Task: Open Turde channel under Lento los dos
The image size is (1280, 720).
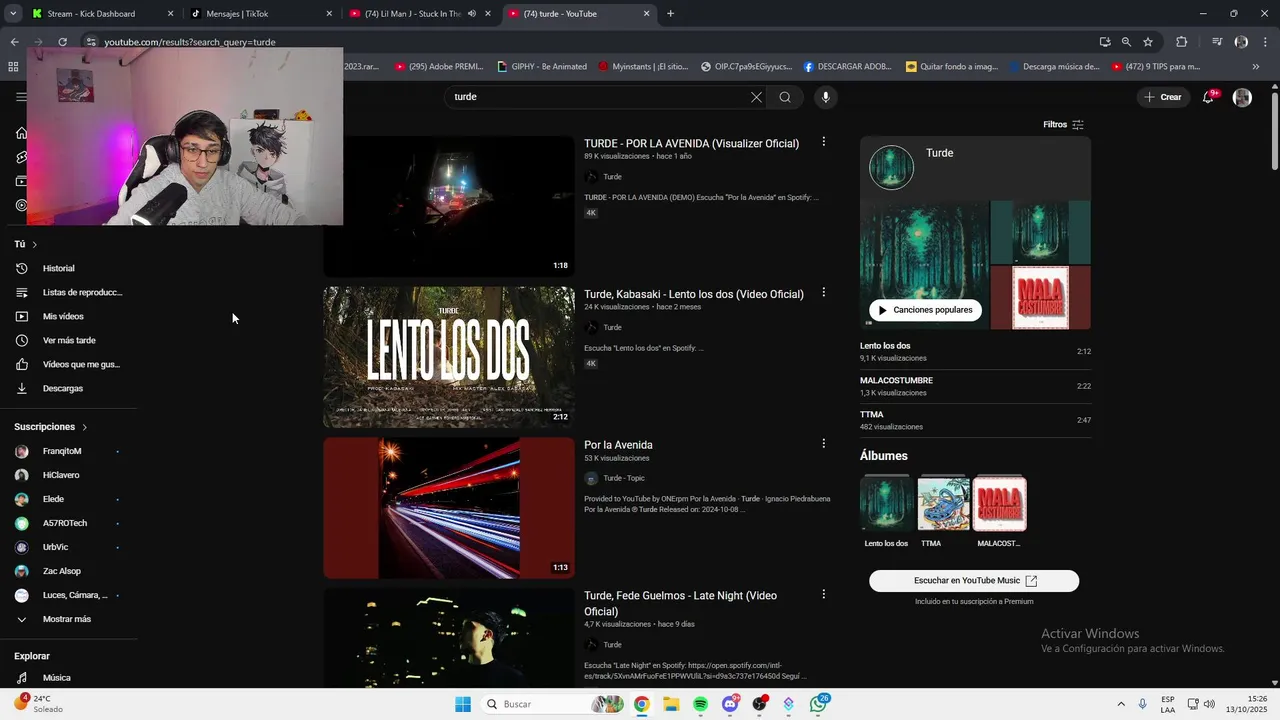Action: [x=612, y=328]
